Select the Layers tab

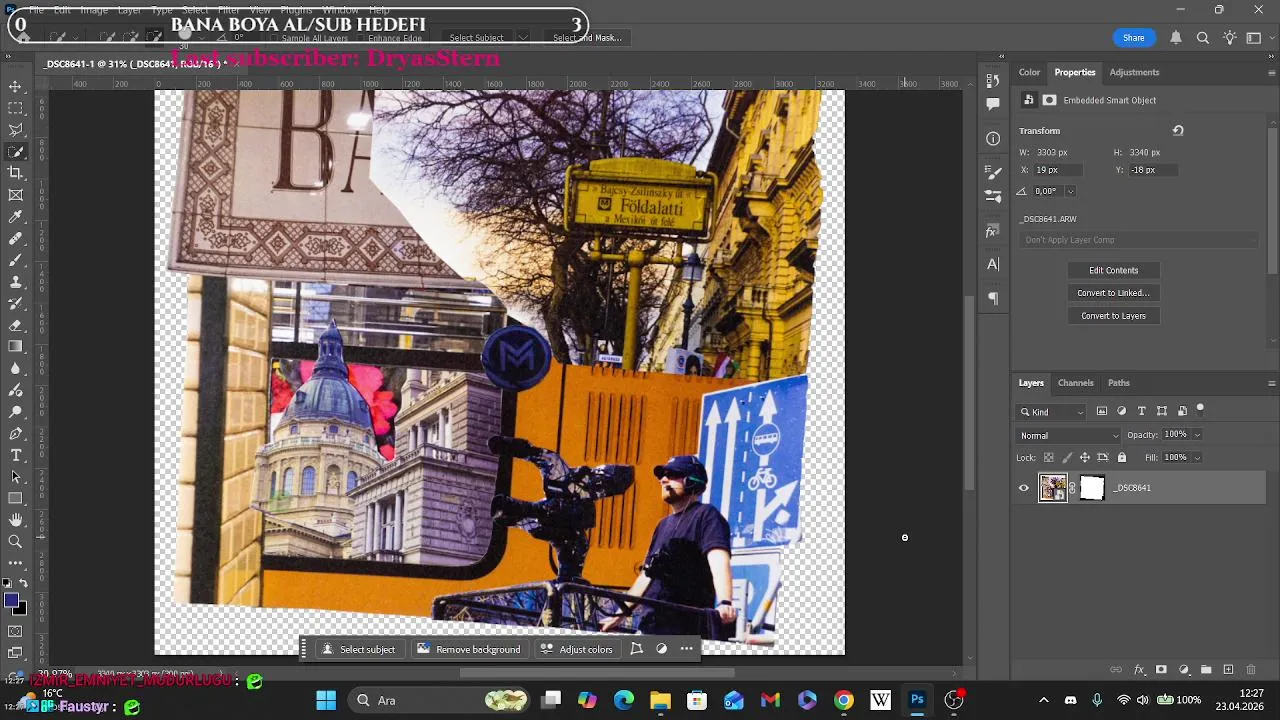(1031, 383)
